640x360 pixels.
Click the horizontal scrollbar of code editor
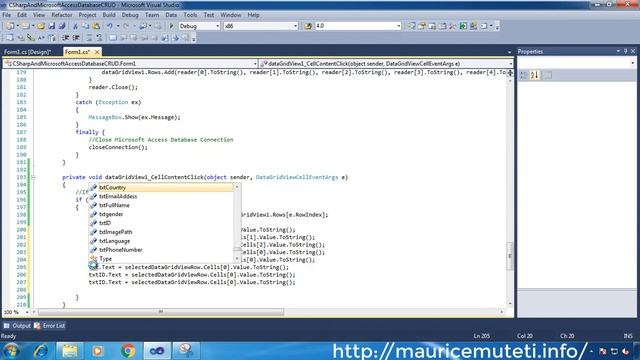(x=161, y=312)
